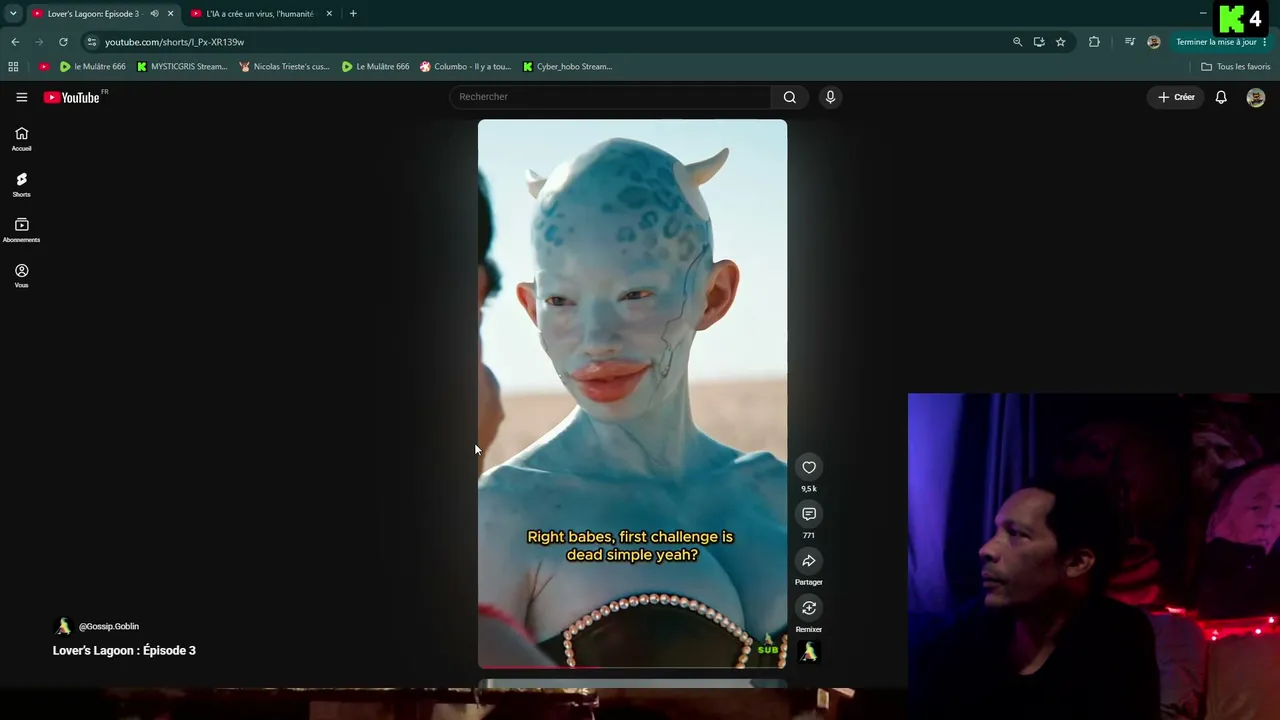Open Abonnements in the YouTube sidebar
Screen dimensions: 1280x720
click(21, 231)
